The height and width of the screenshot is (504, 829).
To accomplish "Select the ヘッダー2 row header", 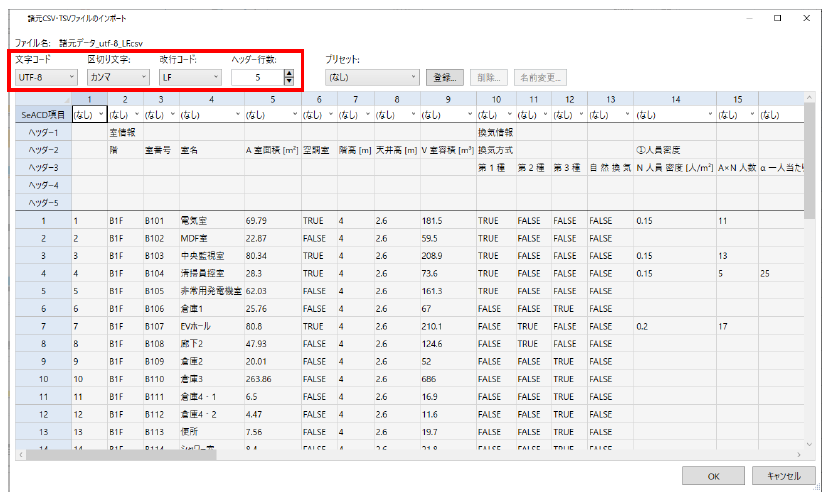I will (x=41, y=149).
